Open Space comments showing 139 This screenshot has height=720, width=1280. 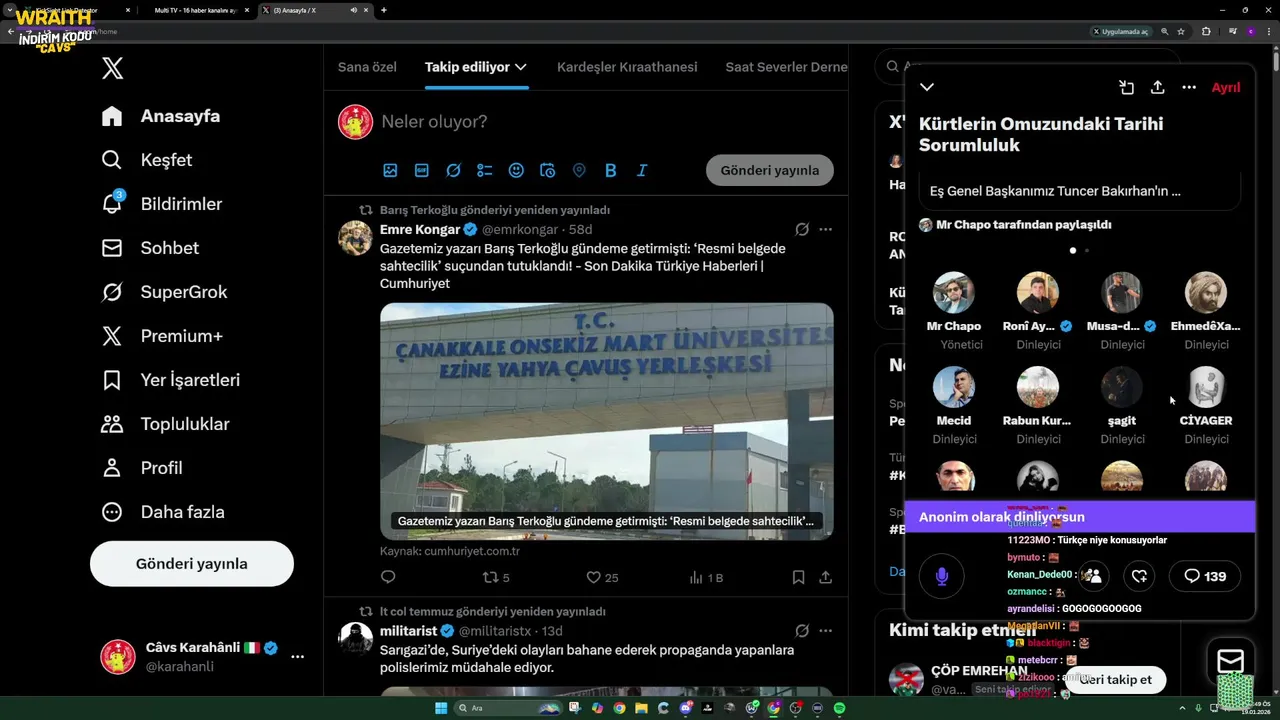click(1204, 576)
